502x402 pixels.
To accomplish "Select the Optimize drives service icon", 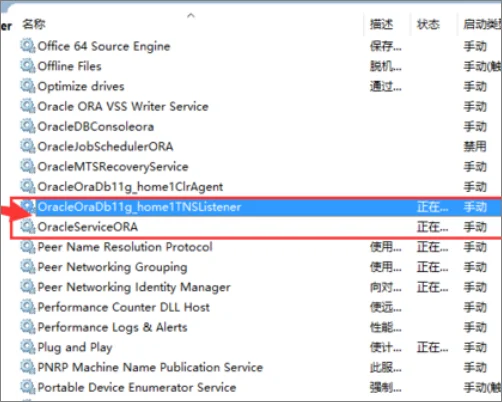I will [27, 86].
